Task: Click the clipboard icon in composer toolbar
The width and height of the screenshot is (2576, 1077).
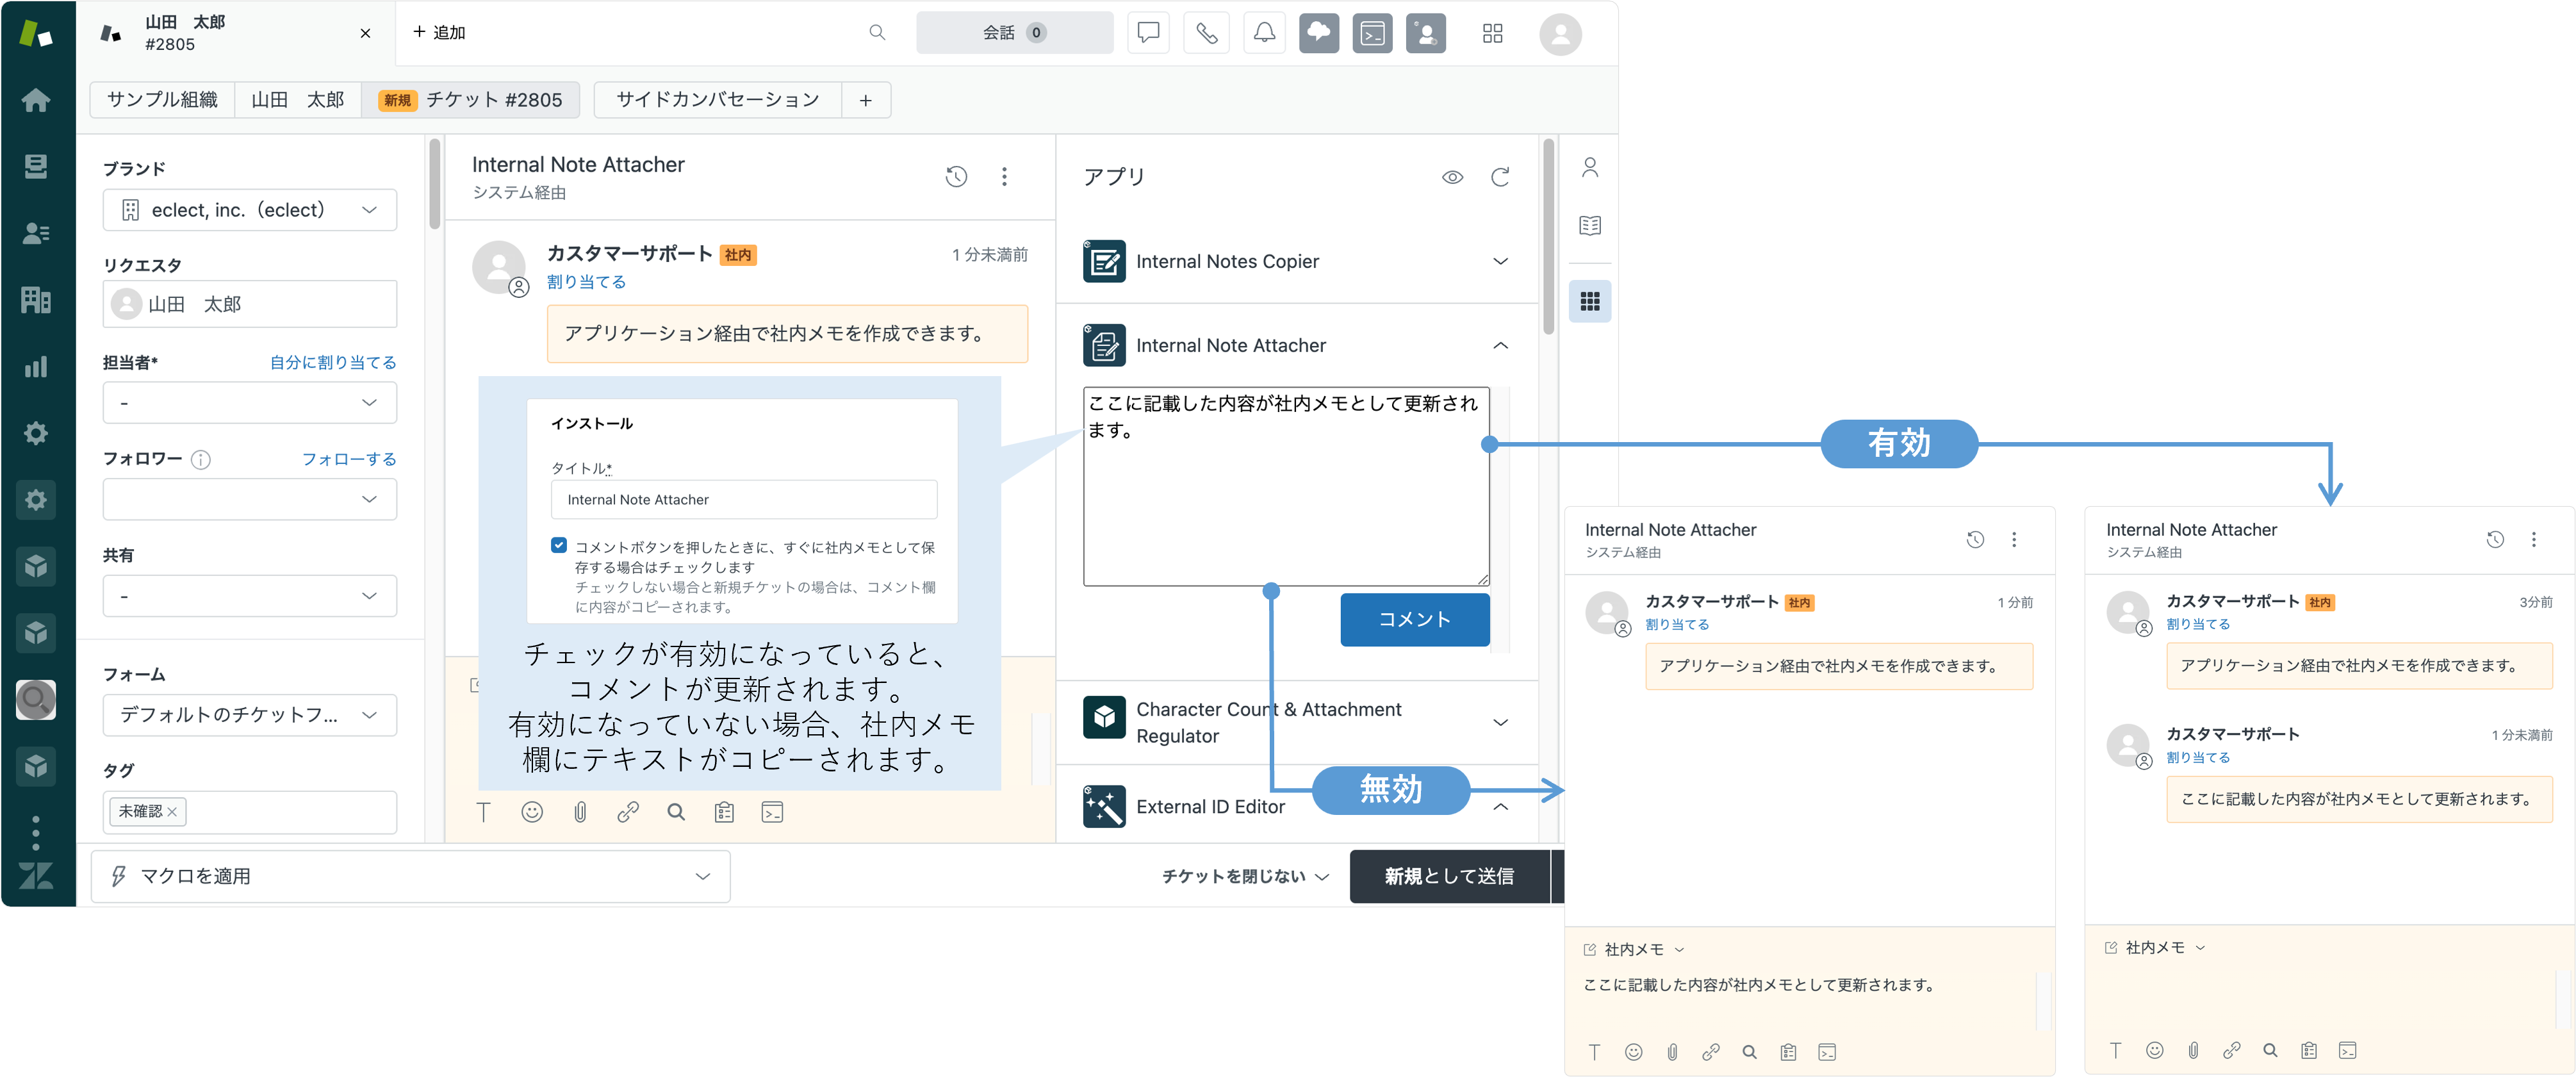Action: click(x=724, y=812)
